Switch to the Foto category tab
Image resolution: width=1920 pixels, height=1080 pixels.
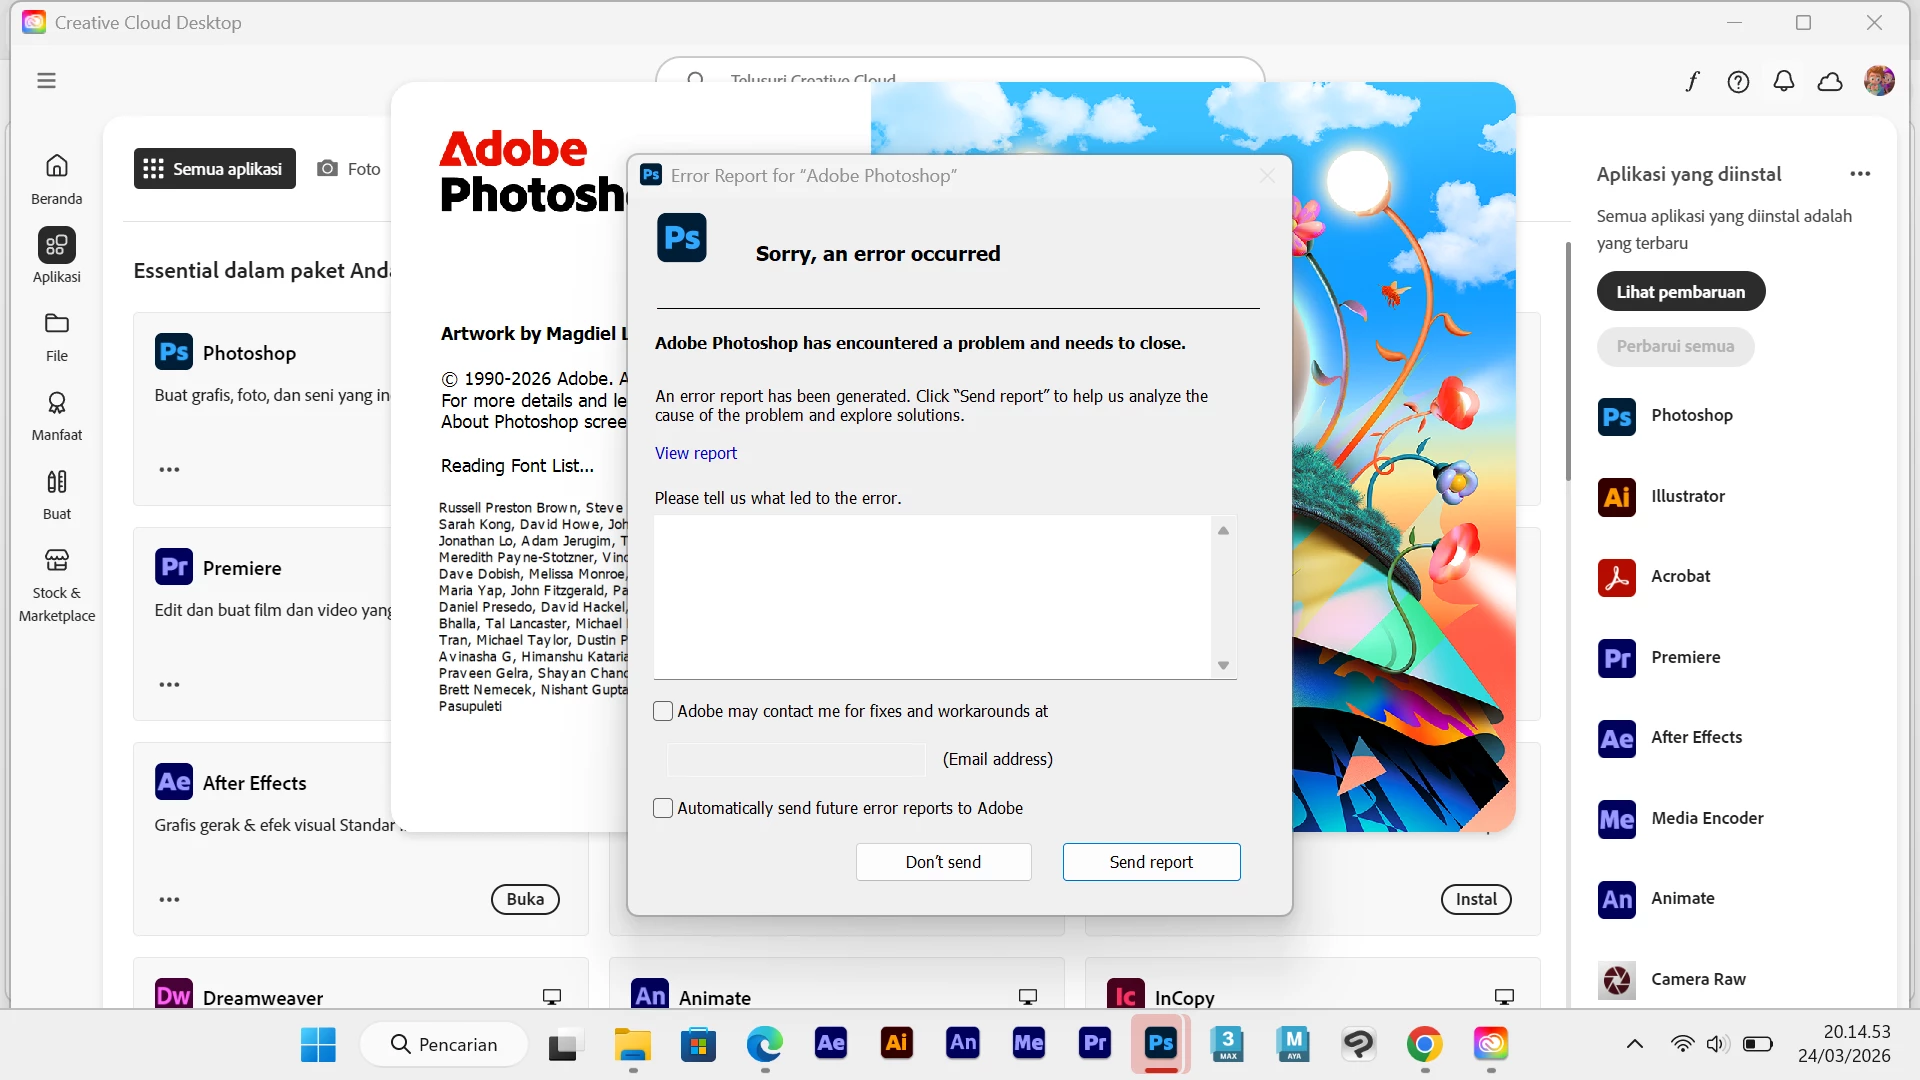(349, 169)
